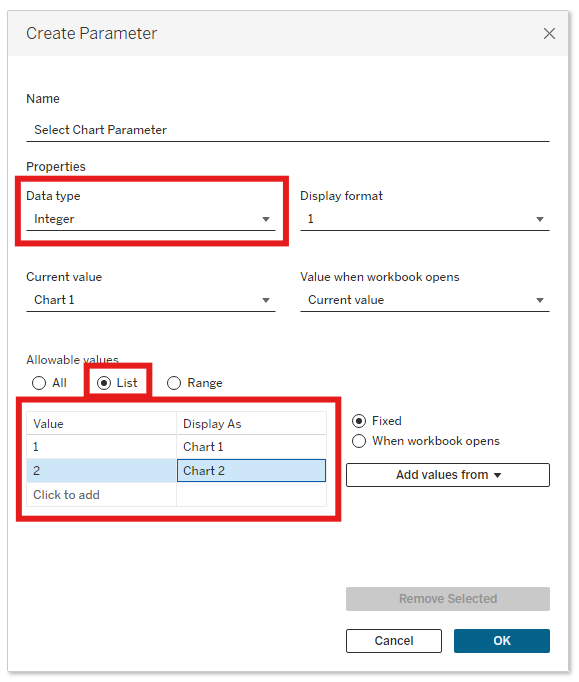
Task: Close the Create Parameter dialog
Action: pyautogui.click(x=549, y=33)
